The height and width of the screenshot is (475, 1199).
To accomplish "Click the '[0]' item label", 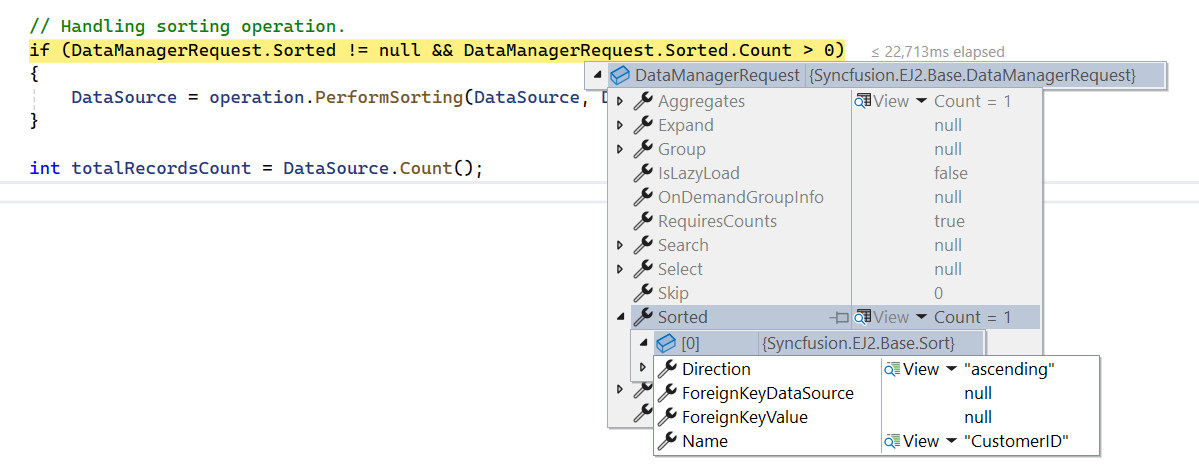I will click(690, 343).
